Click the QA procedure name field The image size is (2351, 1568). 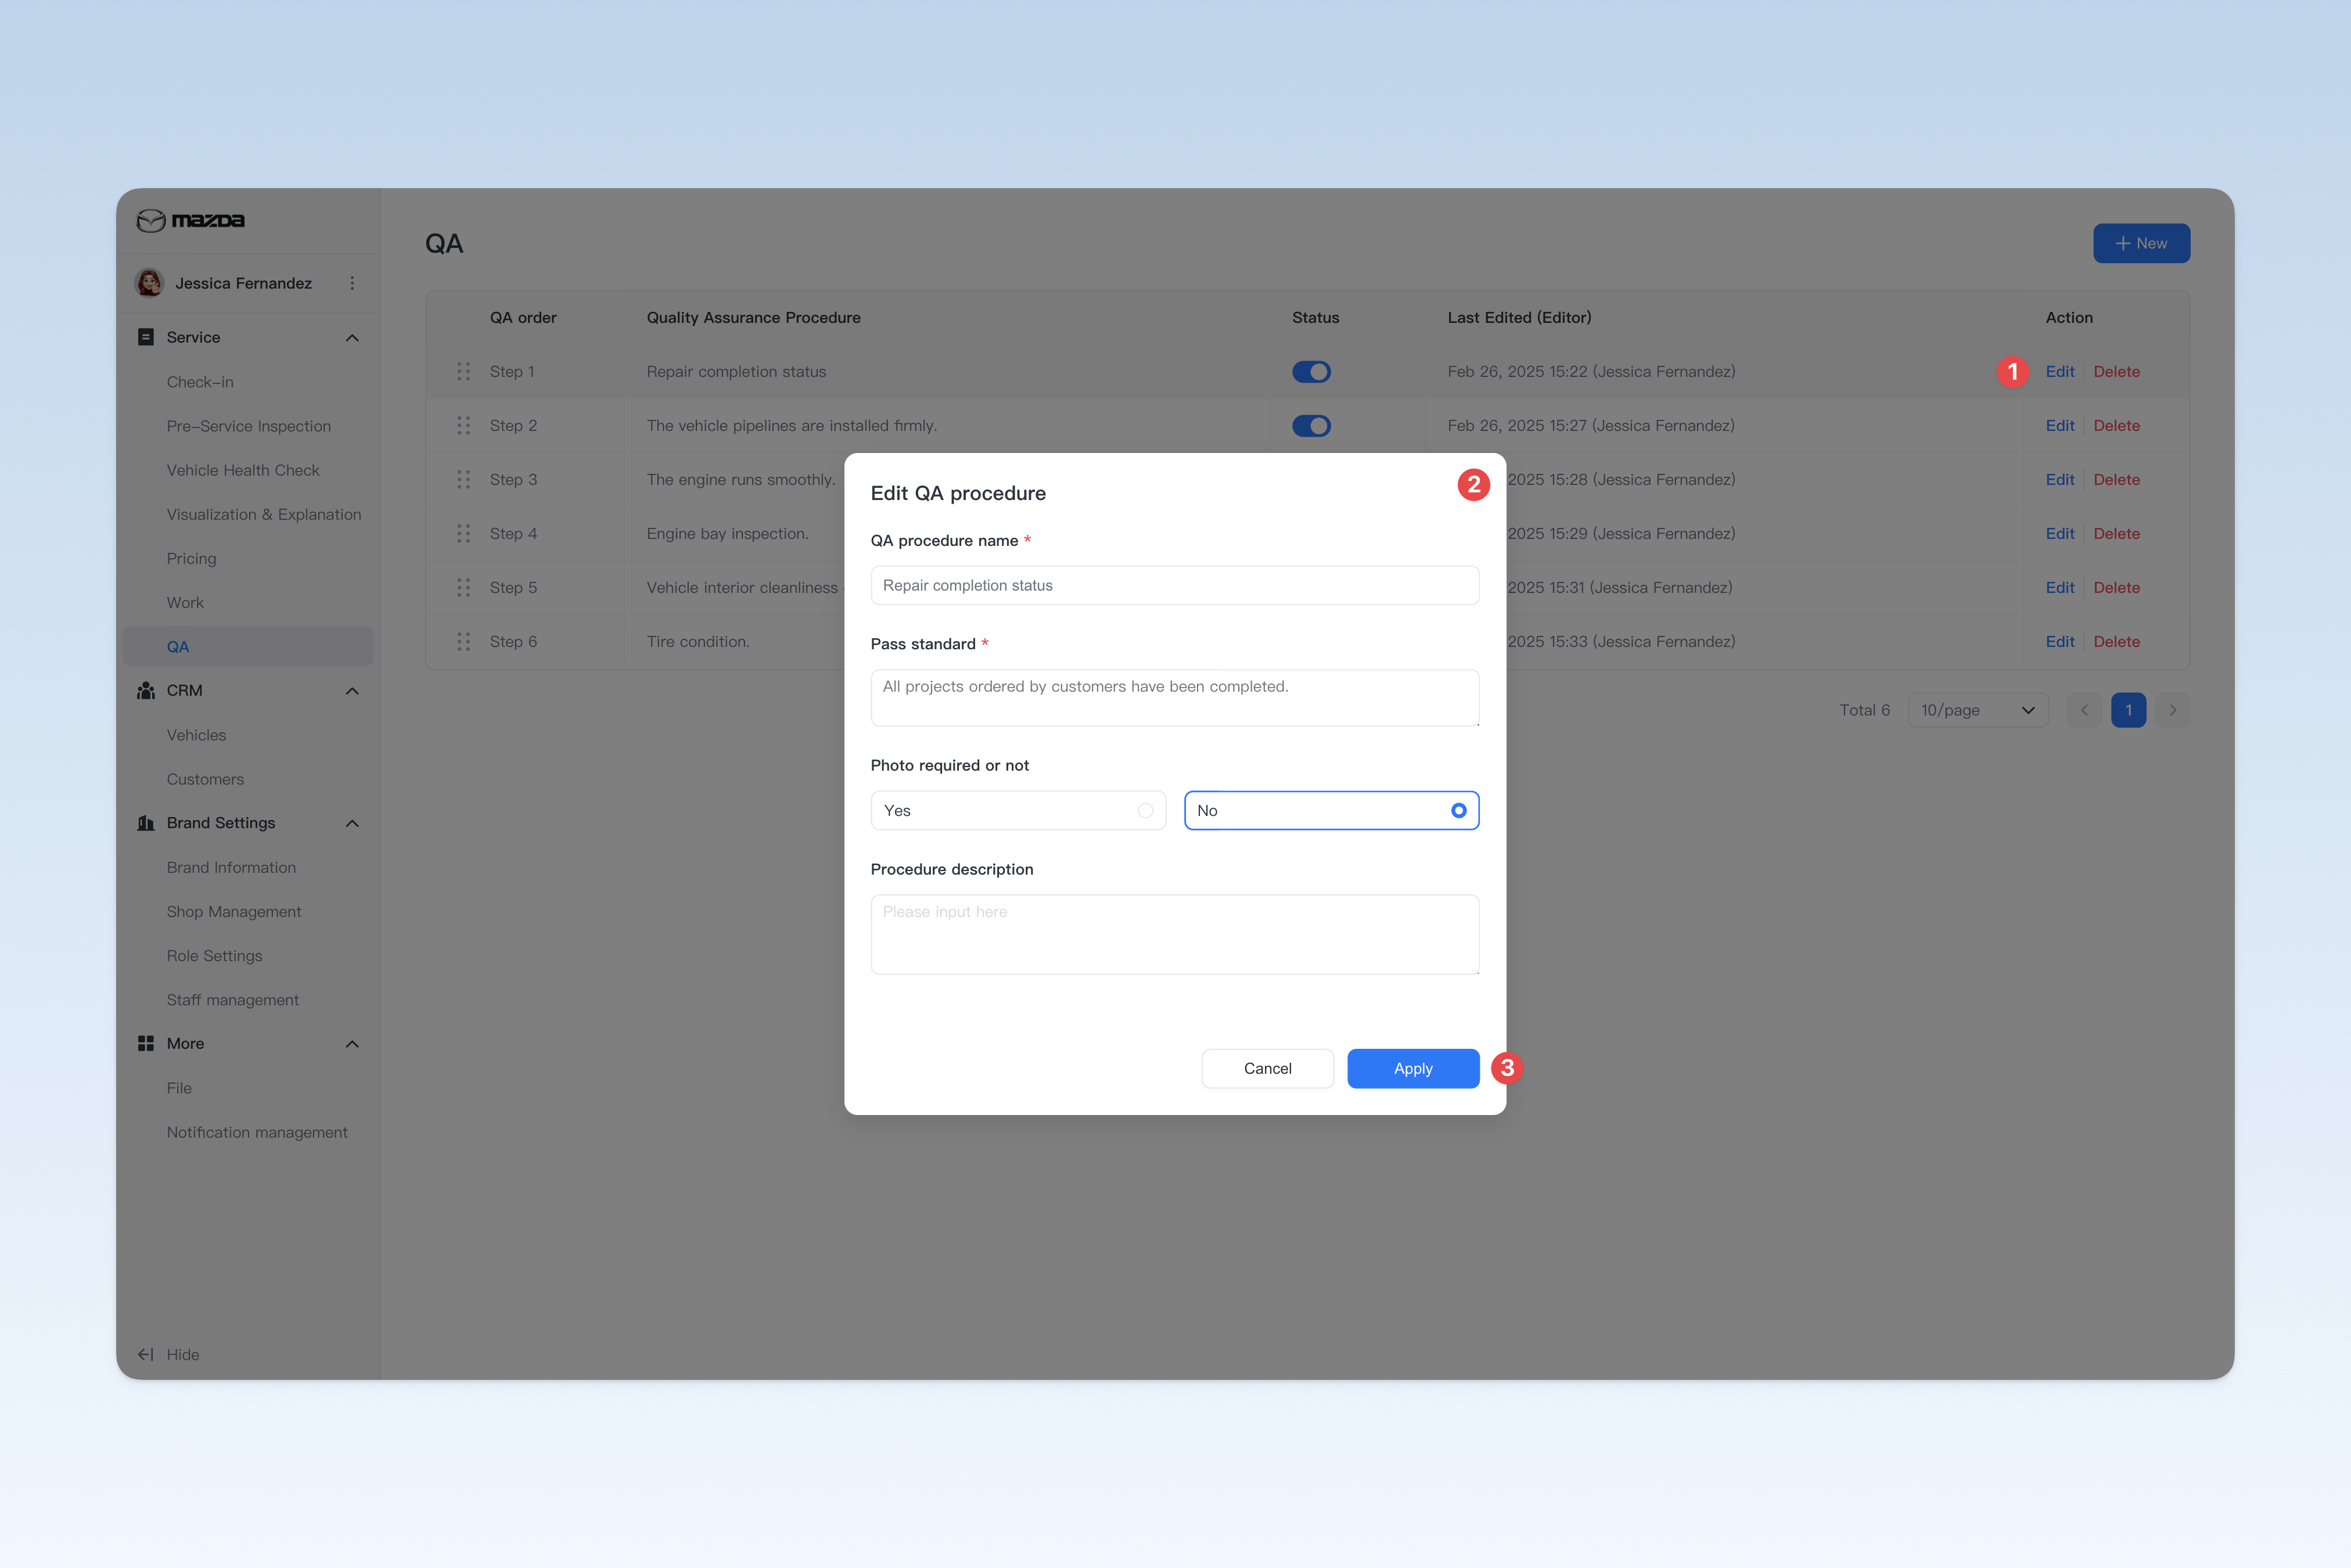[x=1175, y=586]
